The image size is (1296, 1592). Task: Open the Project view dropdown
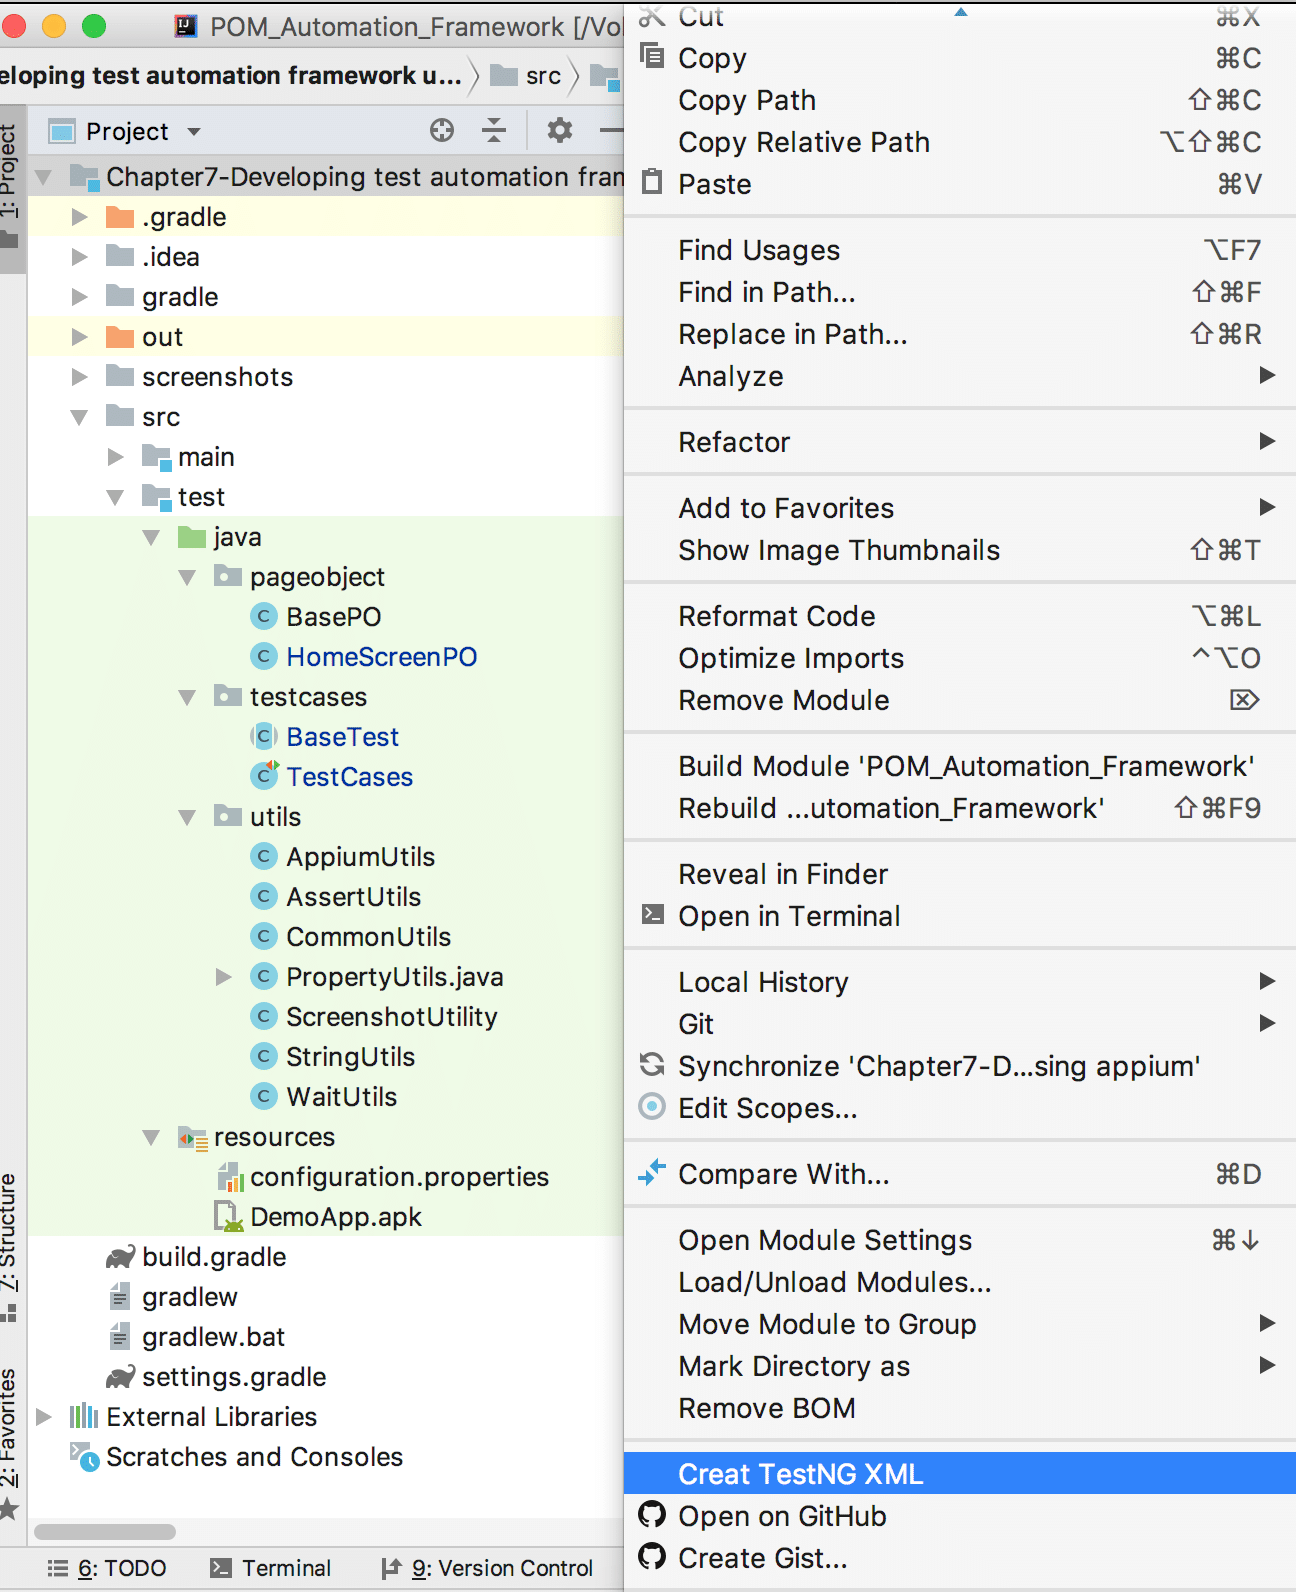click(194, 132)
